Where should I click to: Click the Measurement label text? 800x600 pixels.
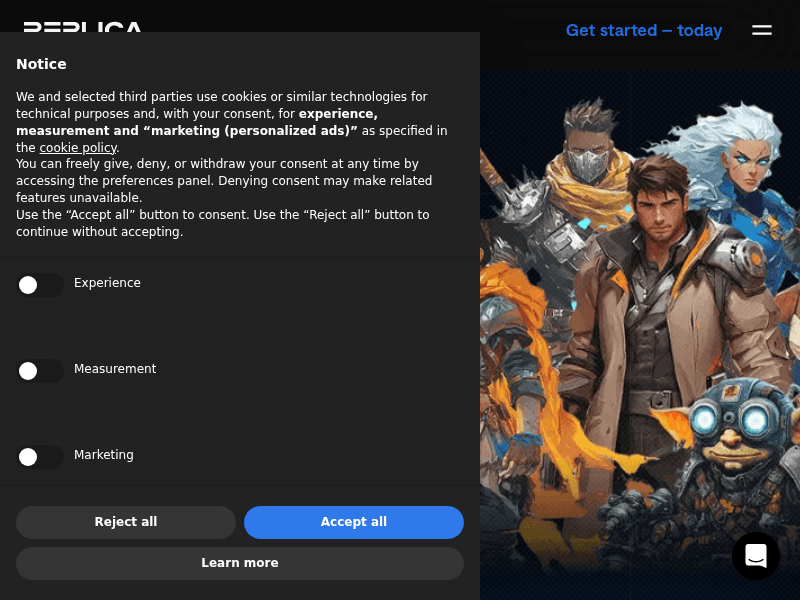(115, 368)
